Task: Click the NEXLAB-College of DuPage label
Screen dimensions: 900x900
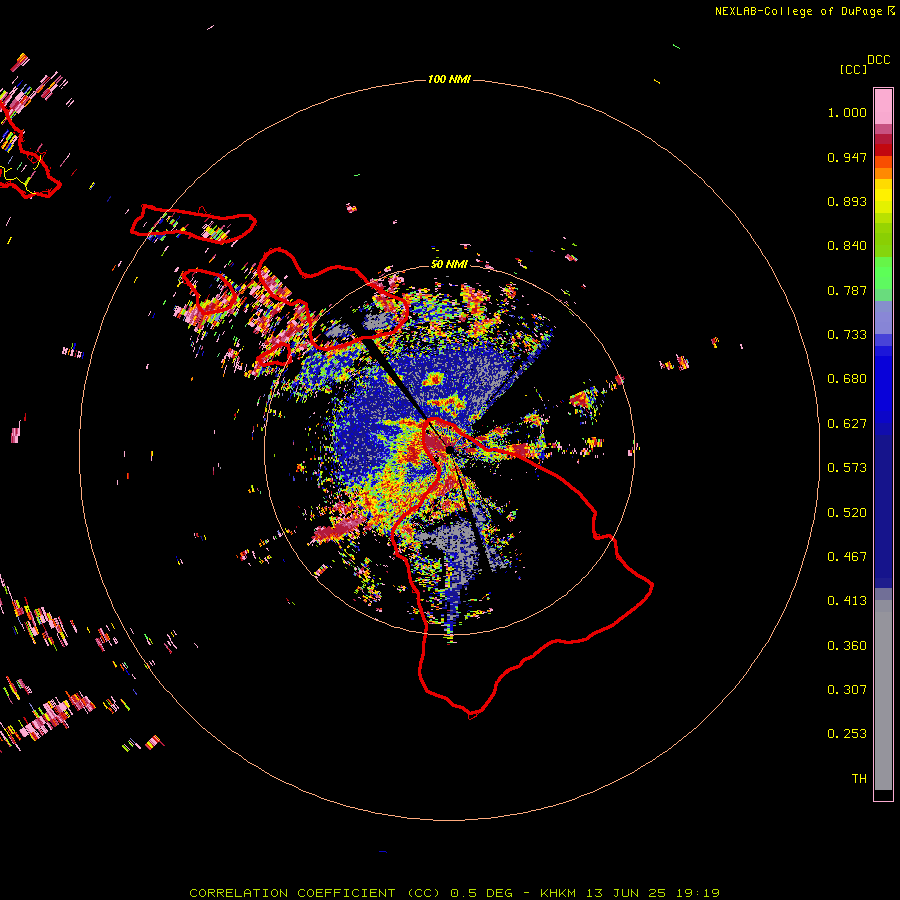Action: (x=804, y=11)
